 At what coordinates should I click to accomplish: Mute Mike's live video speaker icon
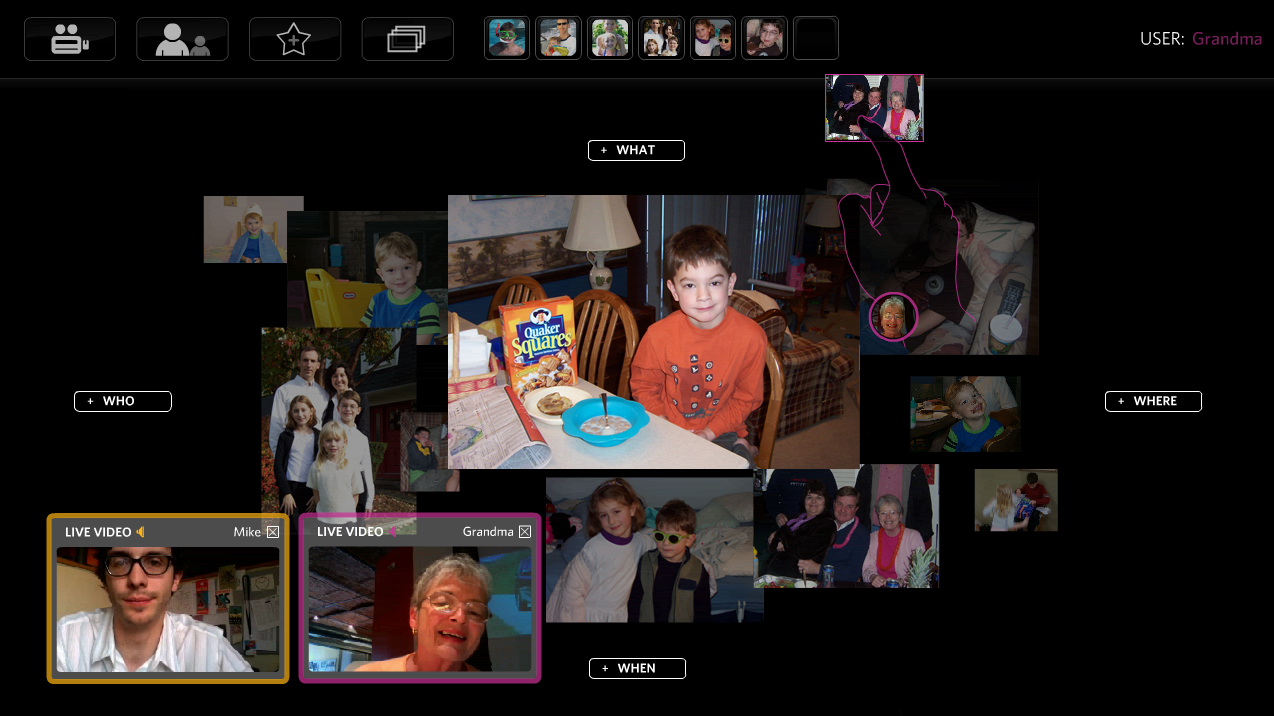tap(141, 532)
